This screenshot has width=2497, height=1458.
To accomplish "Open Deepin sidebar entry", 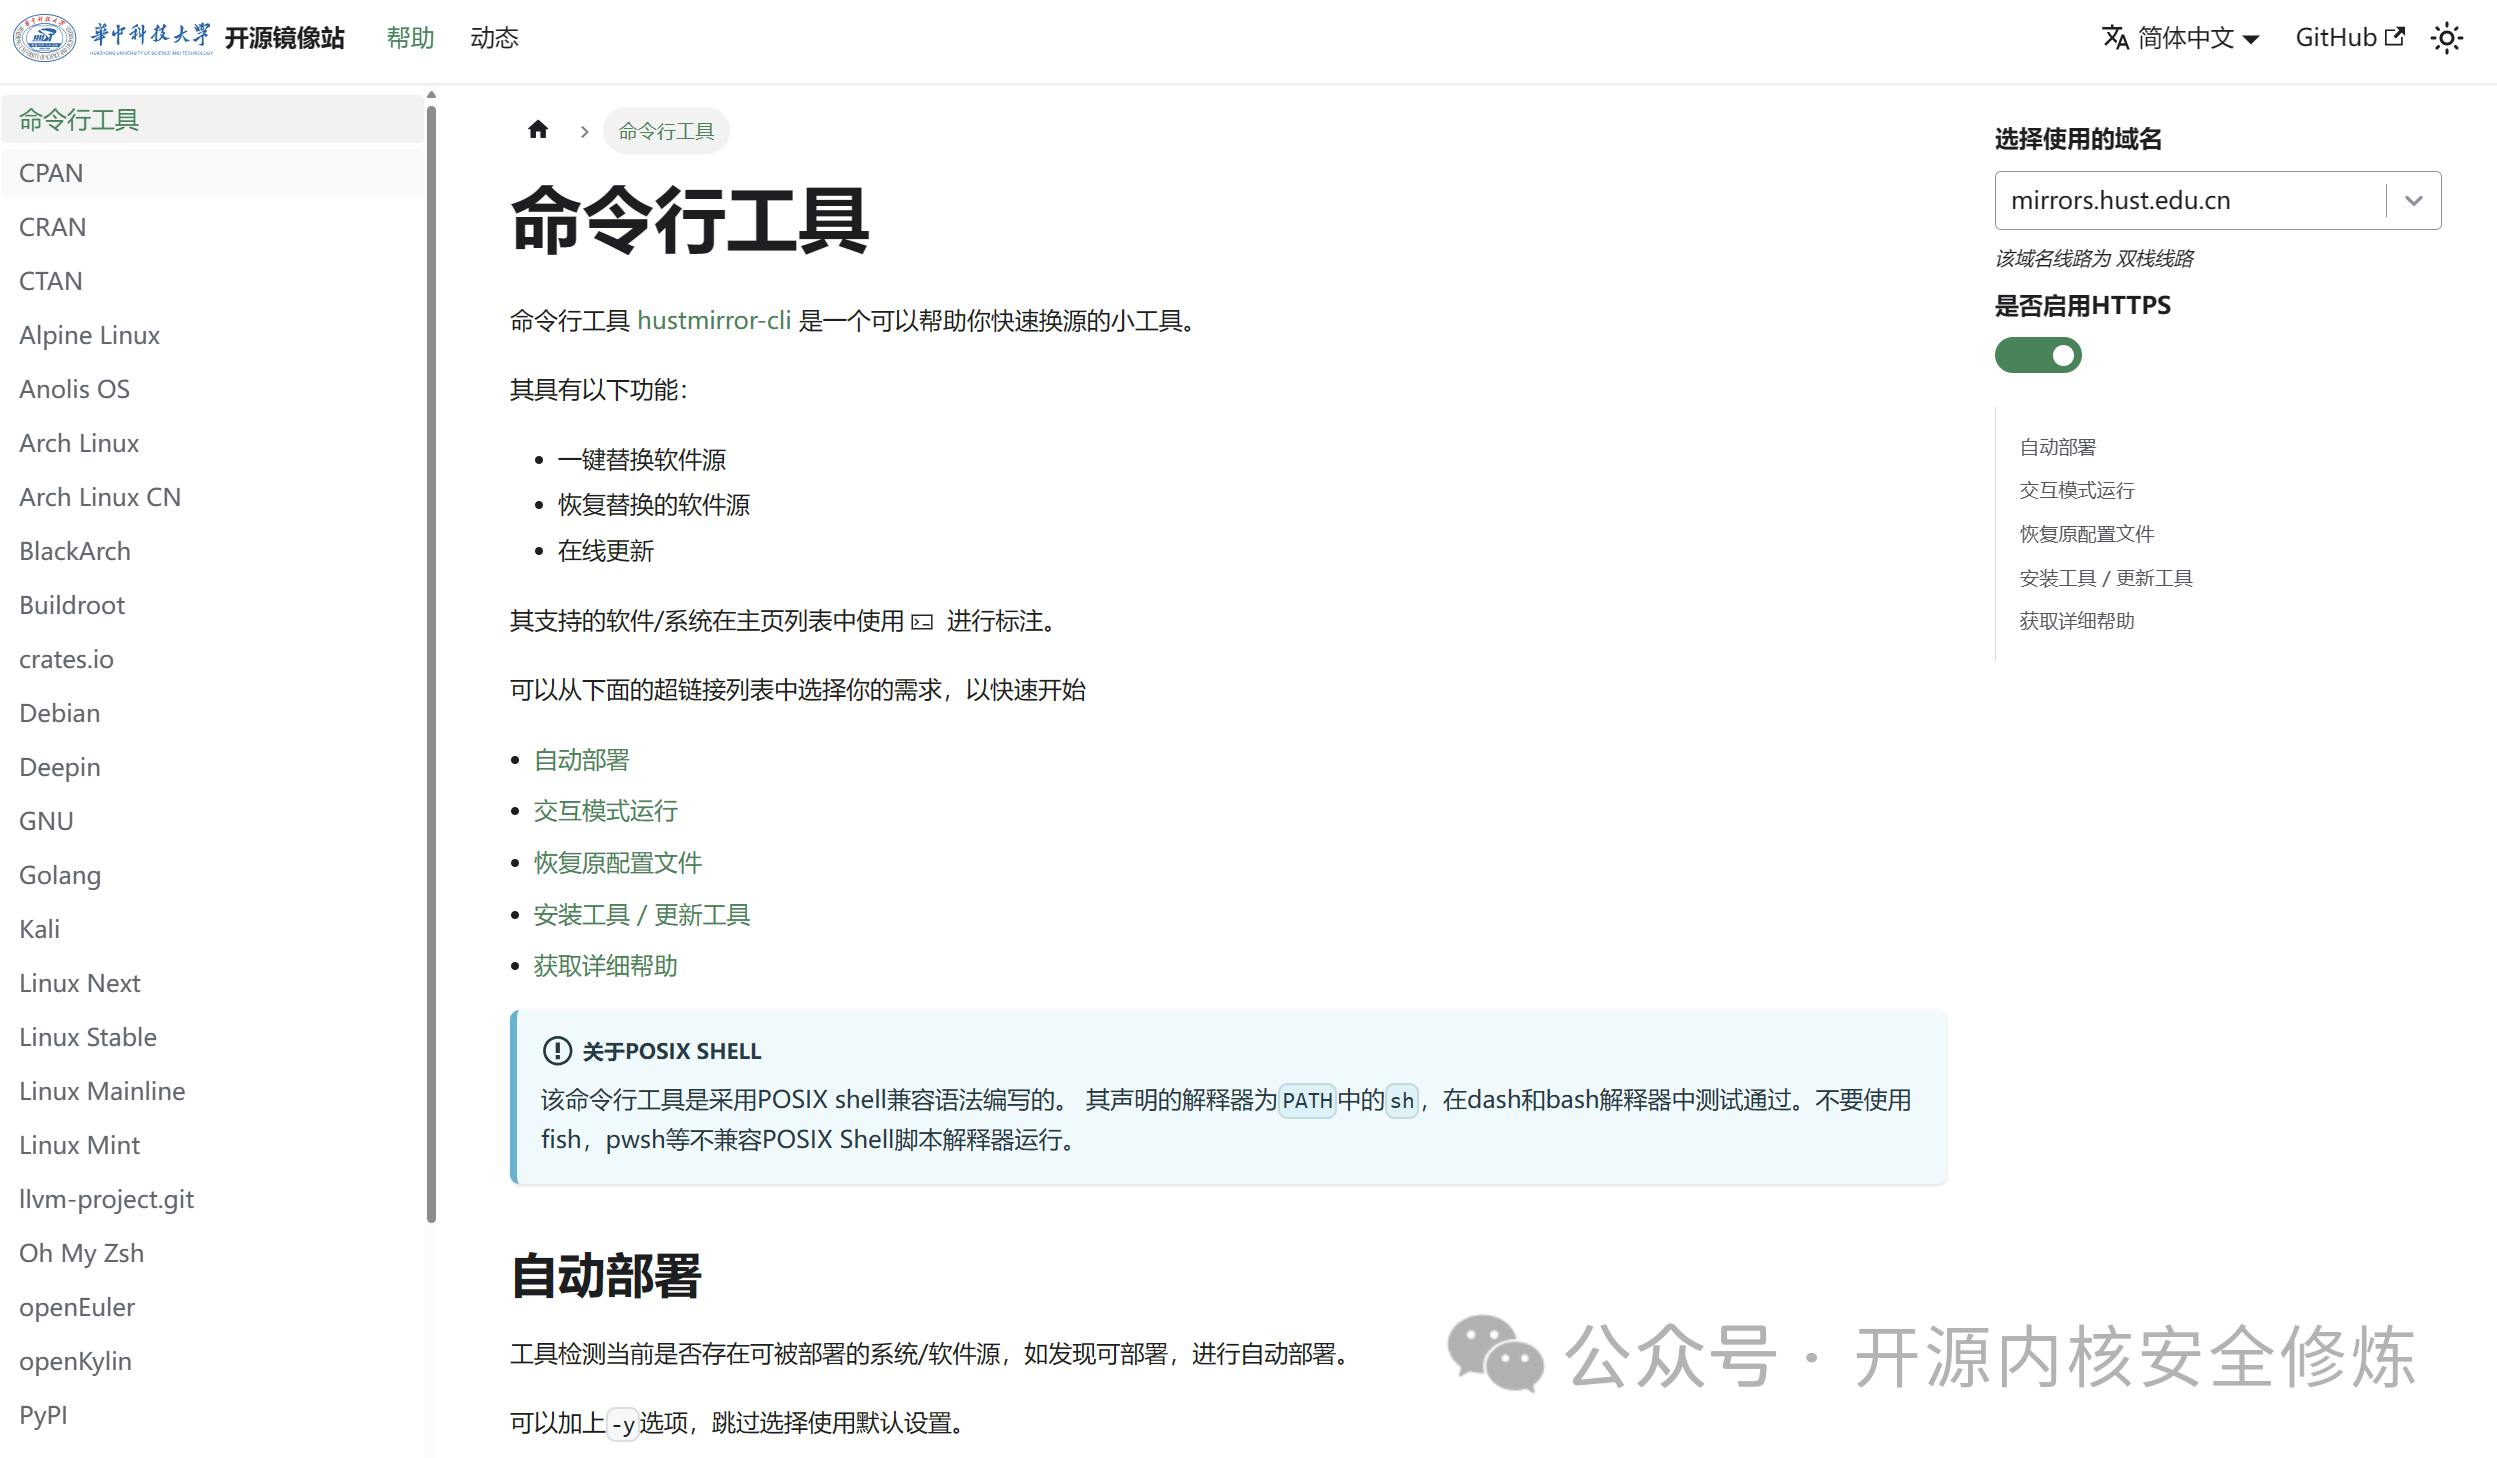I will tap(212, 767).
